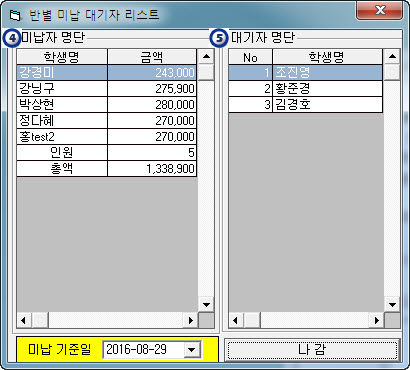
Task: Click total amount 1,338,900 cell
Action: tap(152, 168)
